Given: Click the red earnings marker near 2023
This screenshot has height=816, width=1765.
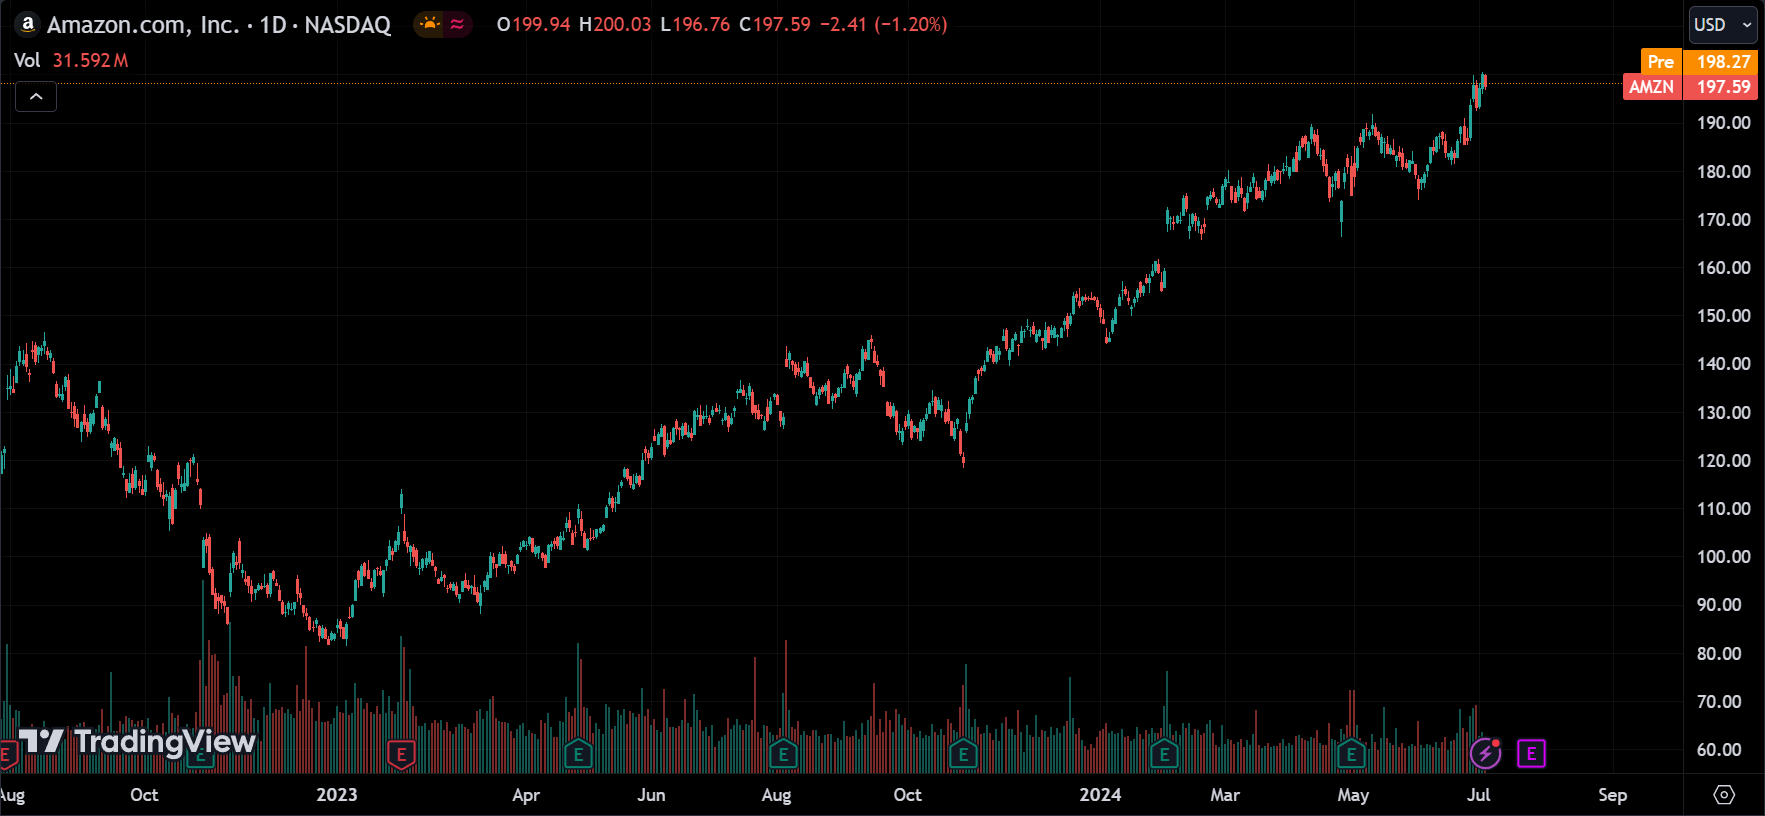Looking at the screenshot, I should tap(401, 755).
